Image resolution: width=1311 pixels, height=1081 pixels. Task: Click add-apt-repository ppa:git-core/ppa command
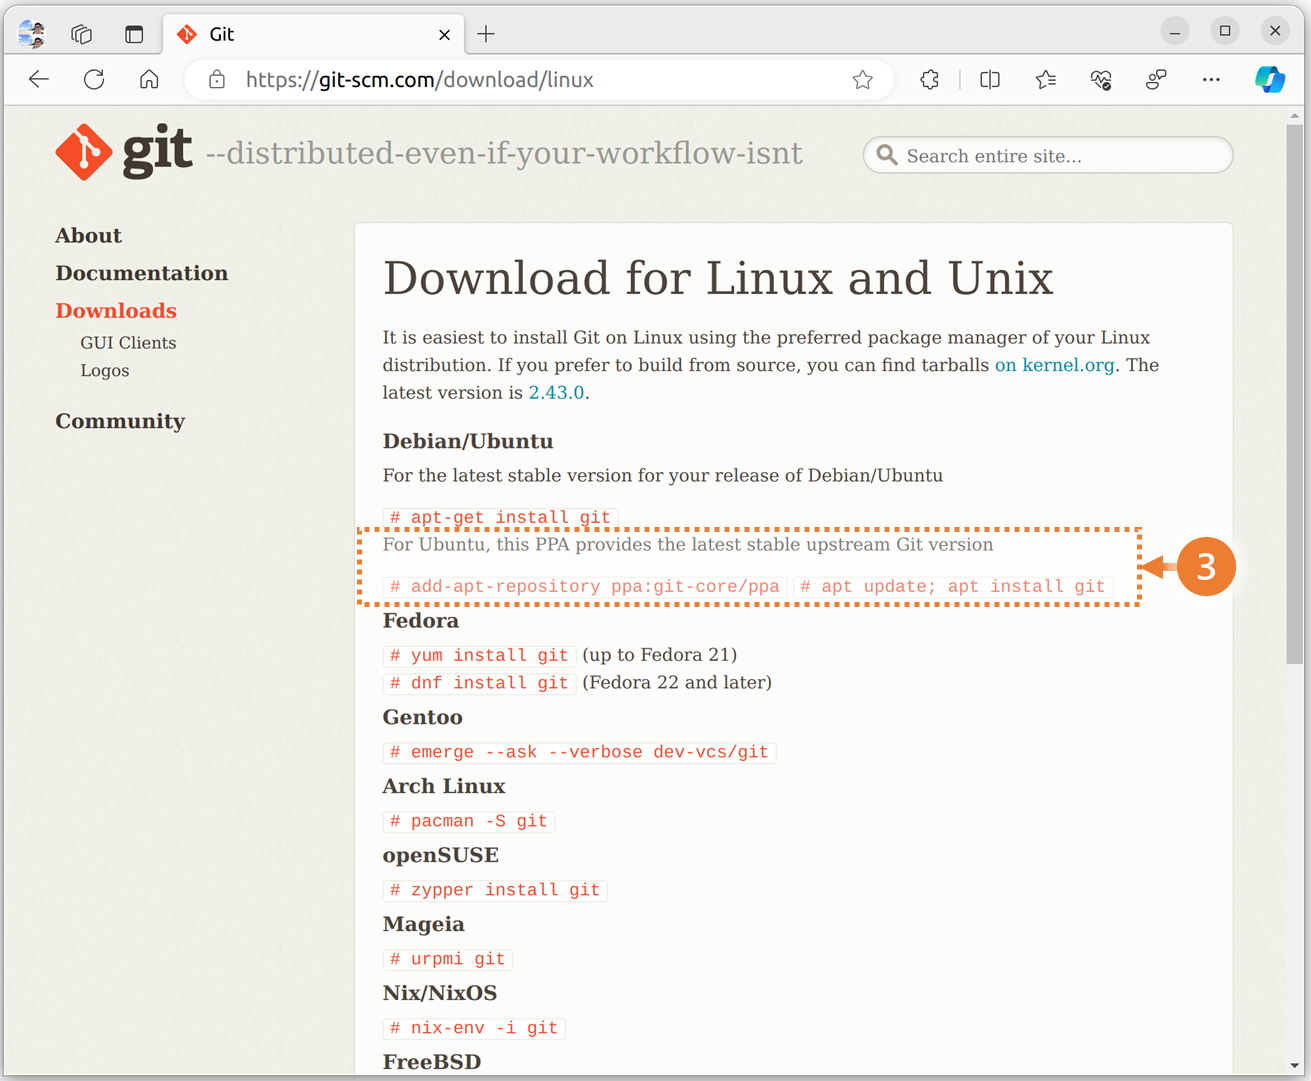585,586
